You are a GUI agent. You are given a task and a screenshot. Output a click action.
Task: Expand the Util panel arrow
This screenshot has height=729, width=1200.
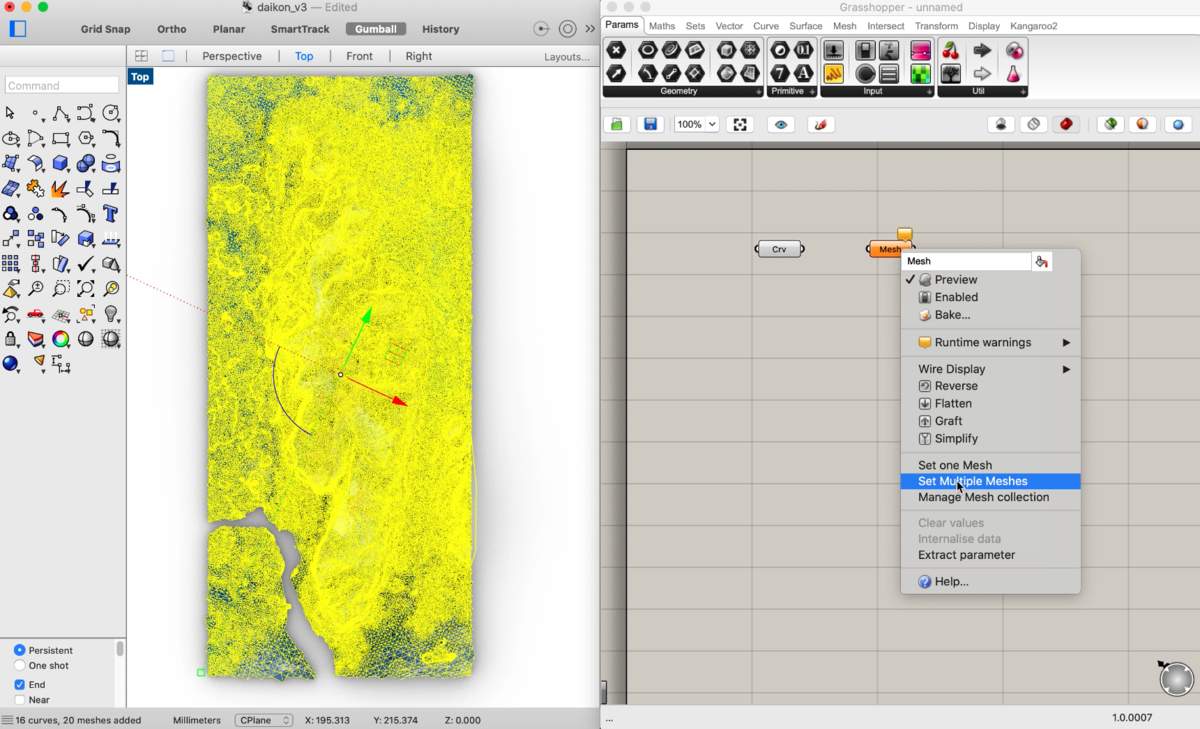[1022, 92]
